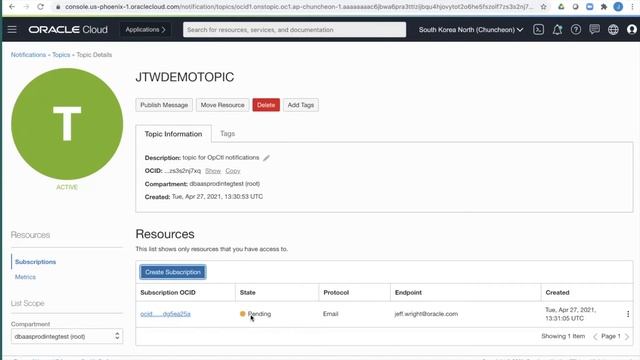Open the Chrome profile avatar

[x=618, y=7]
